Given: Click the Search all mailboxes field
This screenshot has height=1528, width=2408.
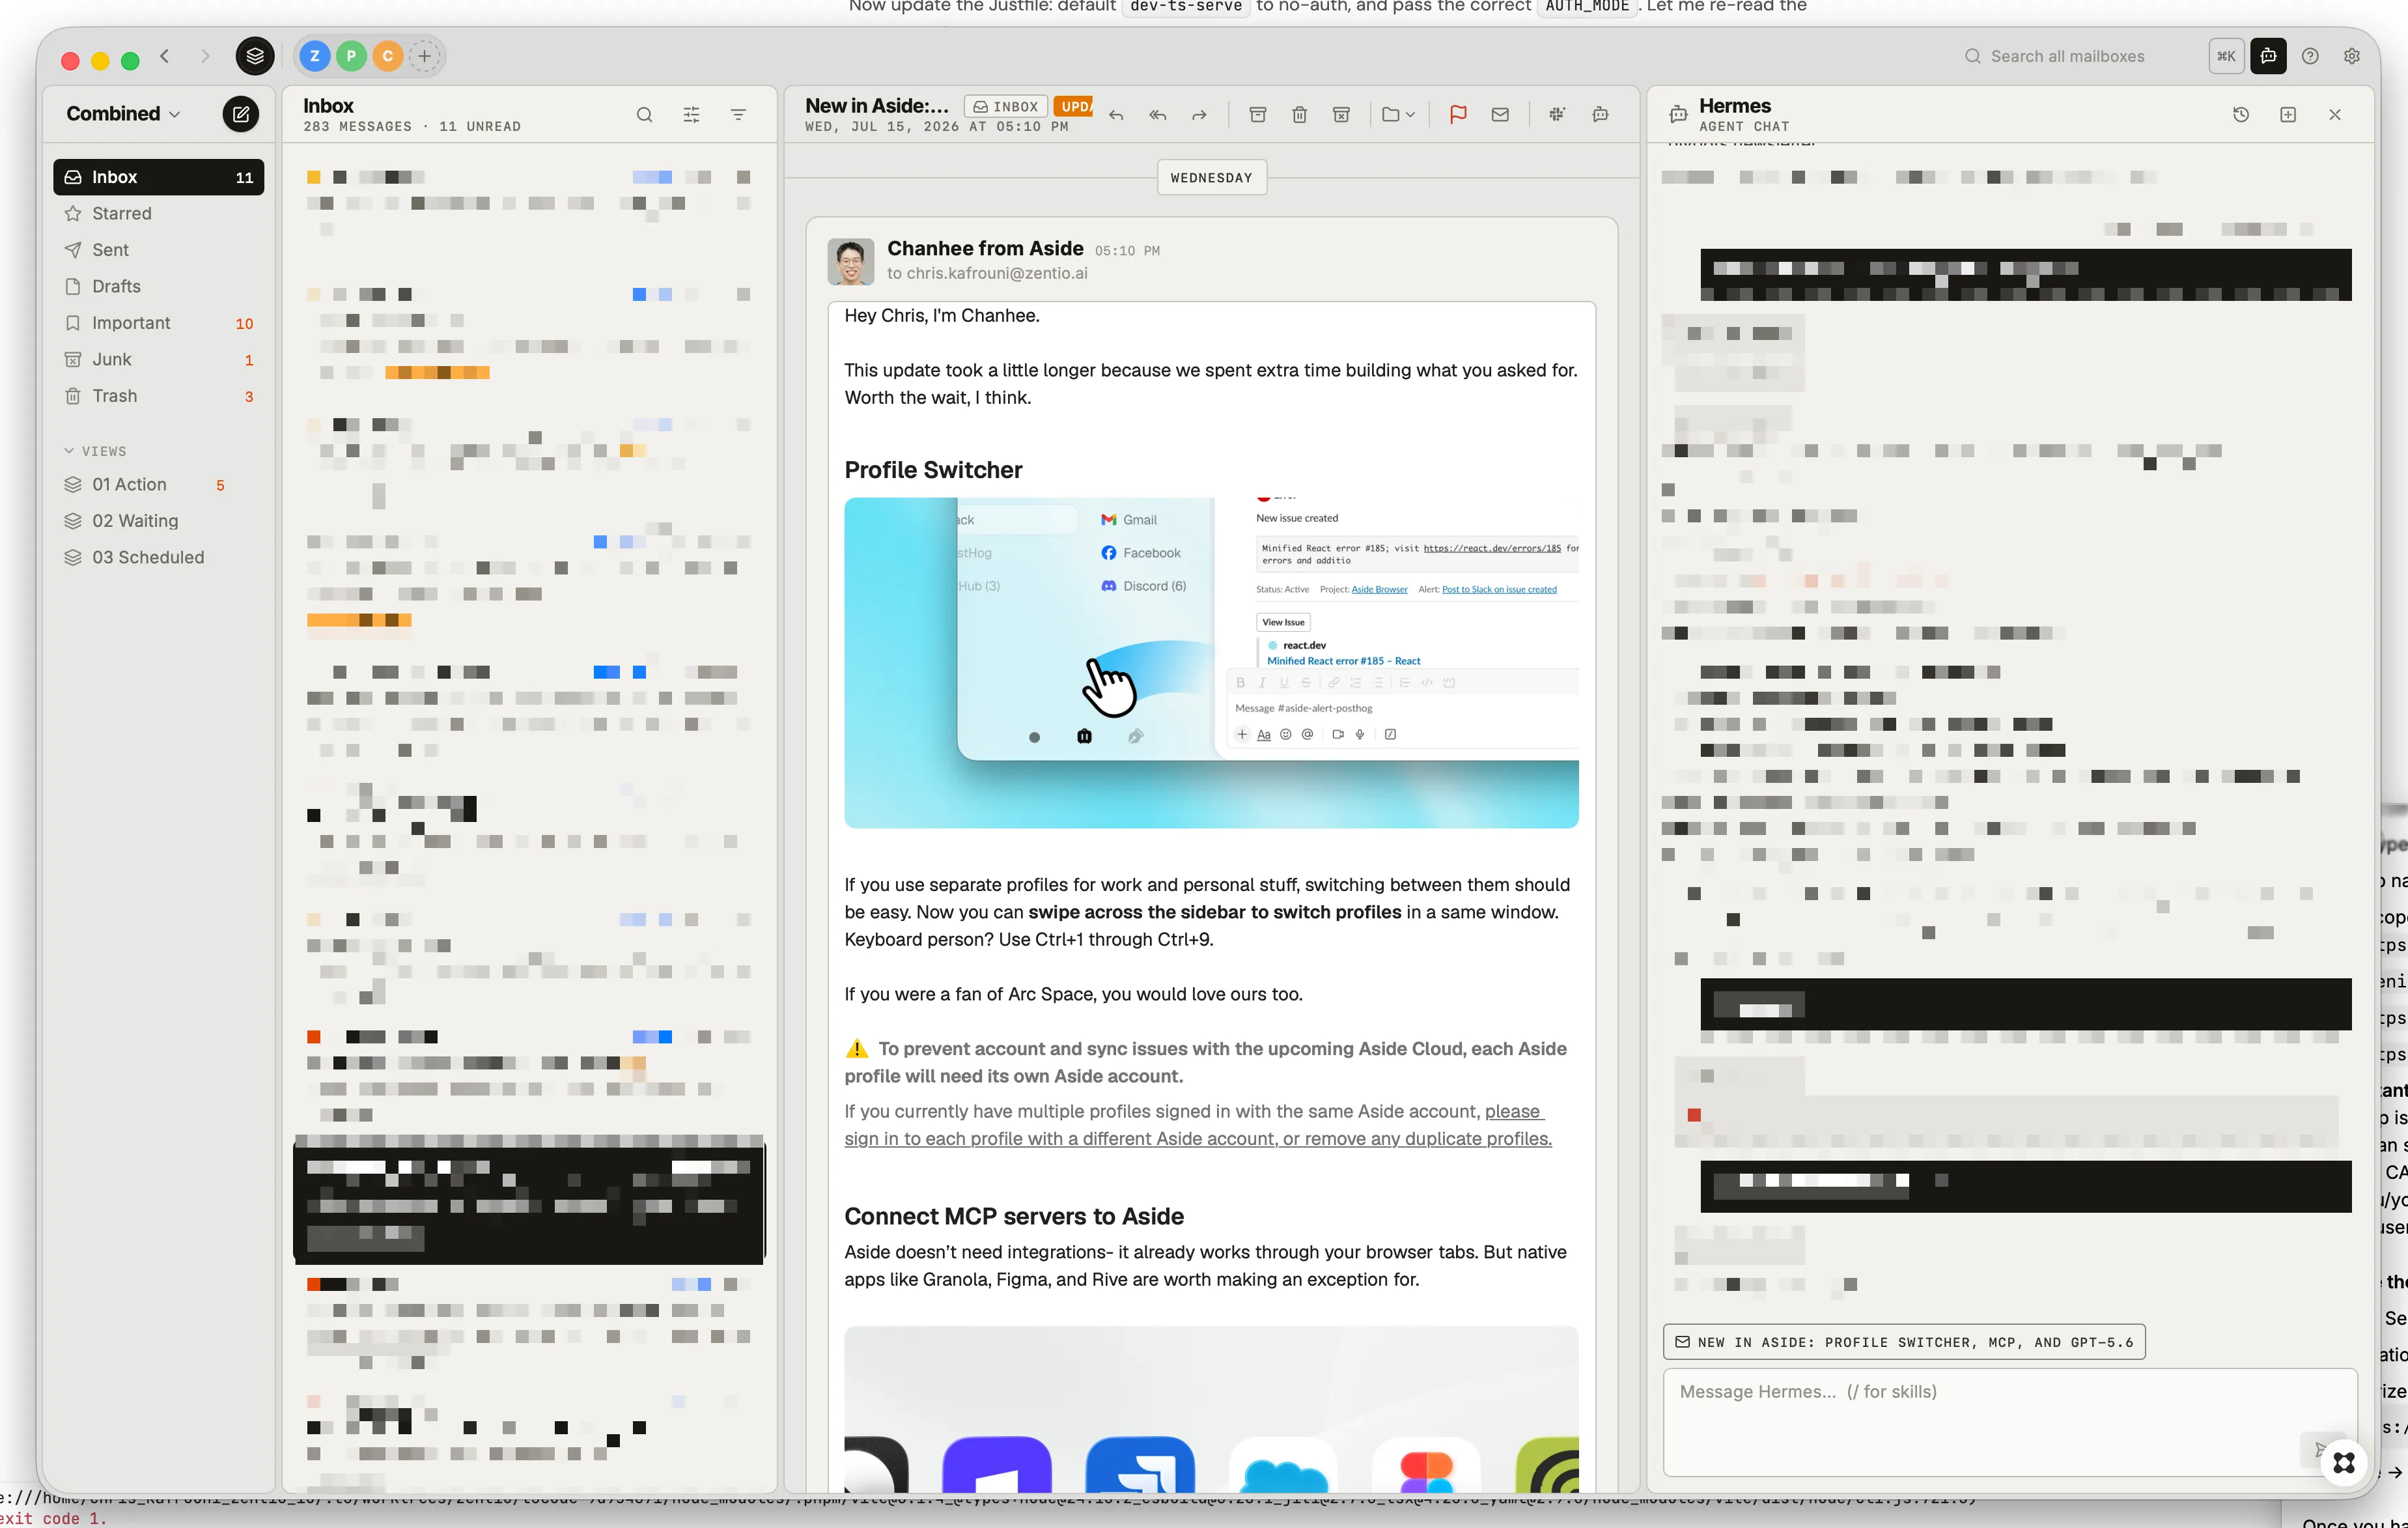Looking at the screenshot, I should click(2066, 56).
